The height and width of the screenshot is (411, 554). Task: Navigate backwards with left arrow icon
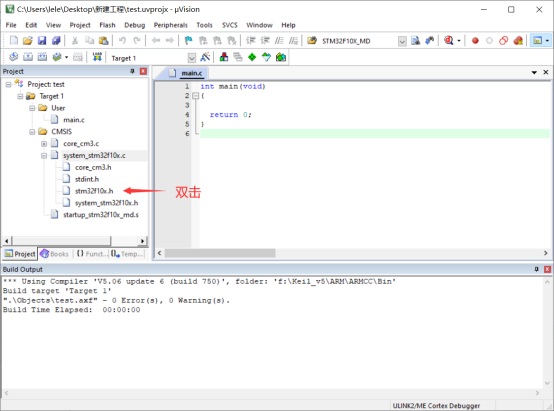pyautogui.click(x=156, y=40)
